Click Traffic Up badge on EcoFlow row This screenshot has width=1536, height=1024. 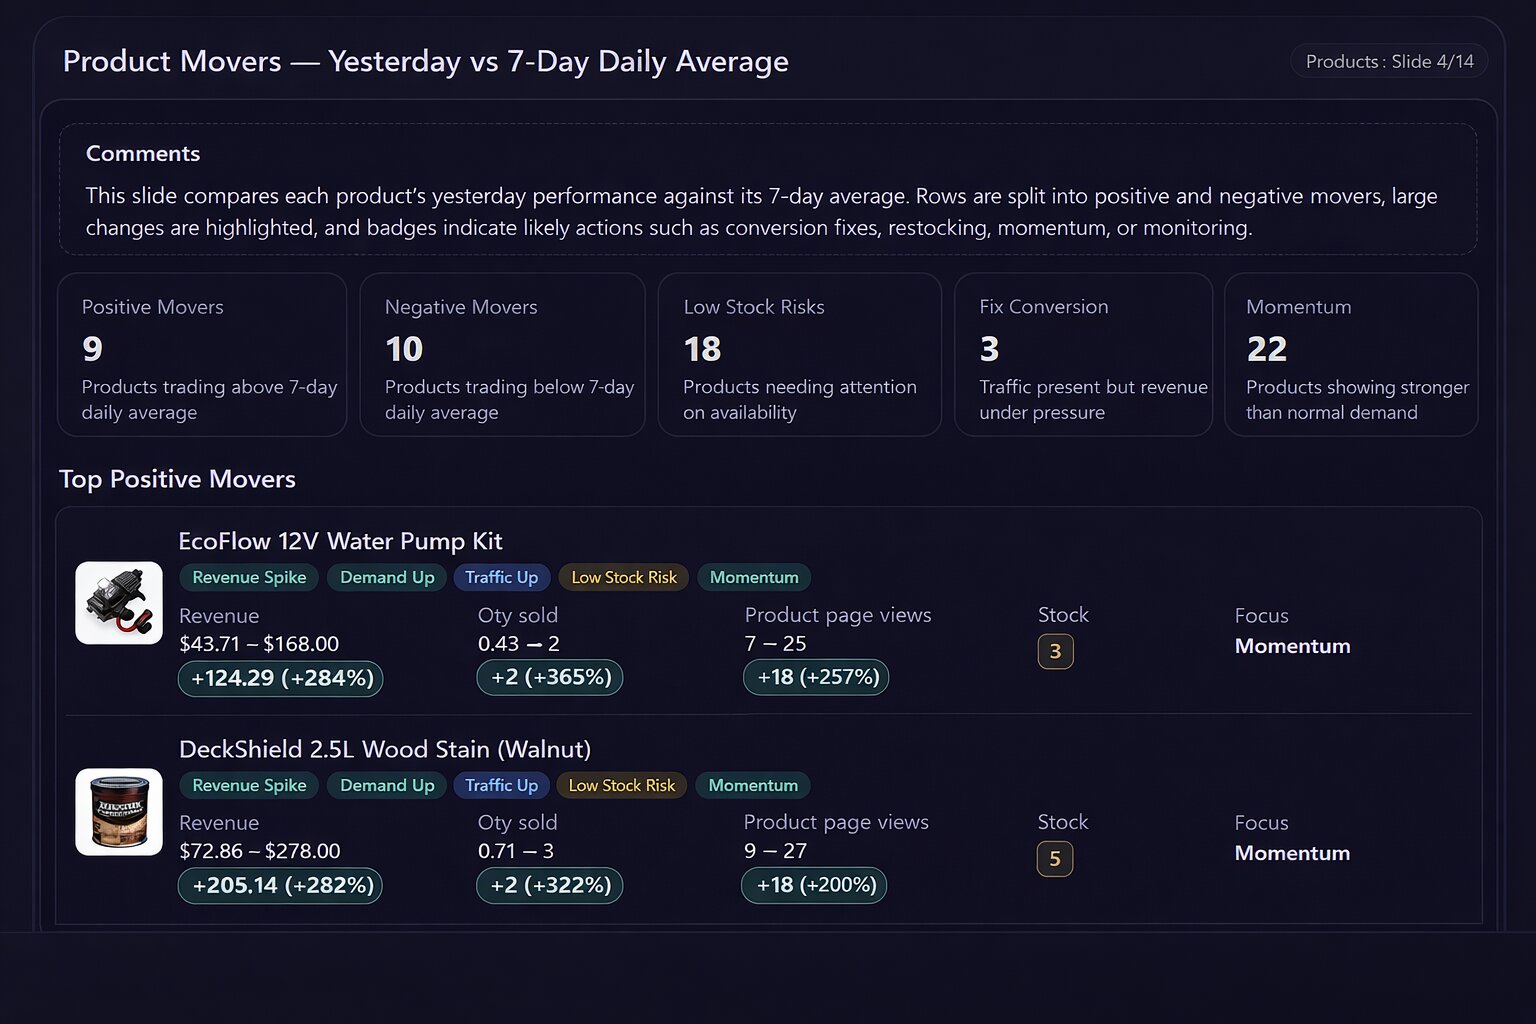(501, 577)
